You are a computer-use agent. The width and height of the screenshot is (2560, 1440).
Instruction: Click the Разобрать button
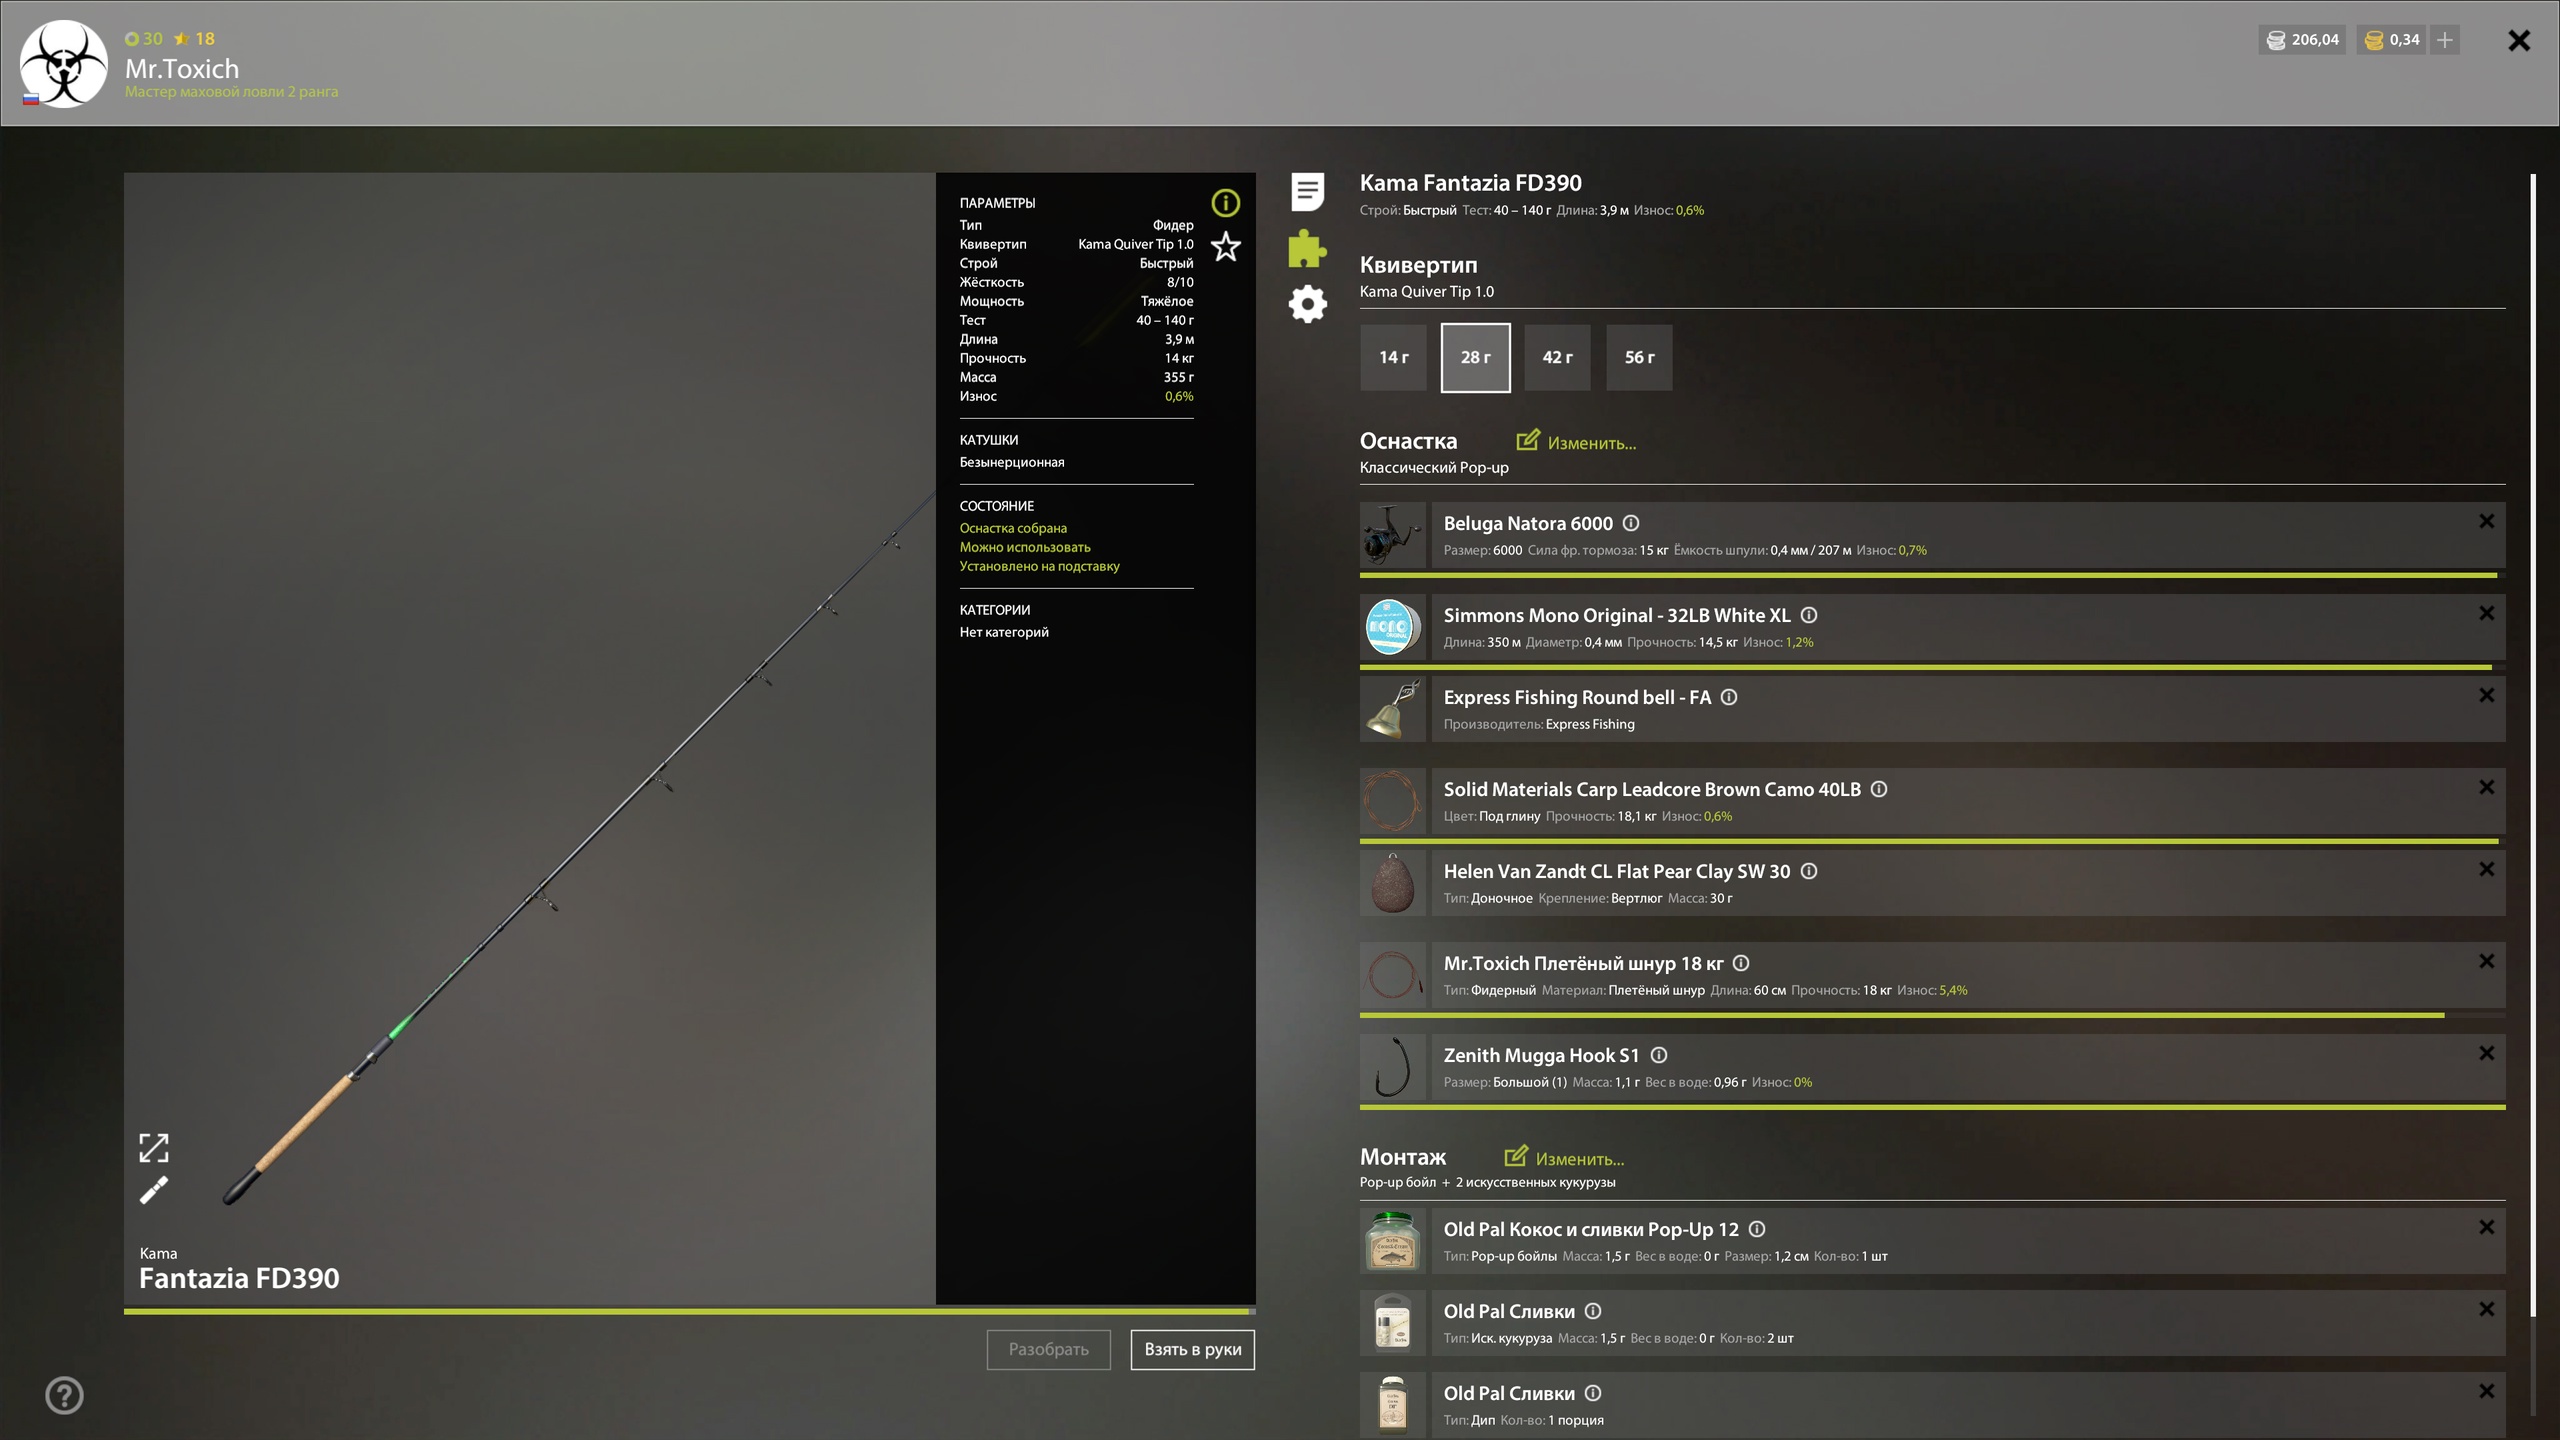(x=1048, y=1349)
